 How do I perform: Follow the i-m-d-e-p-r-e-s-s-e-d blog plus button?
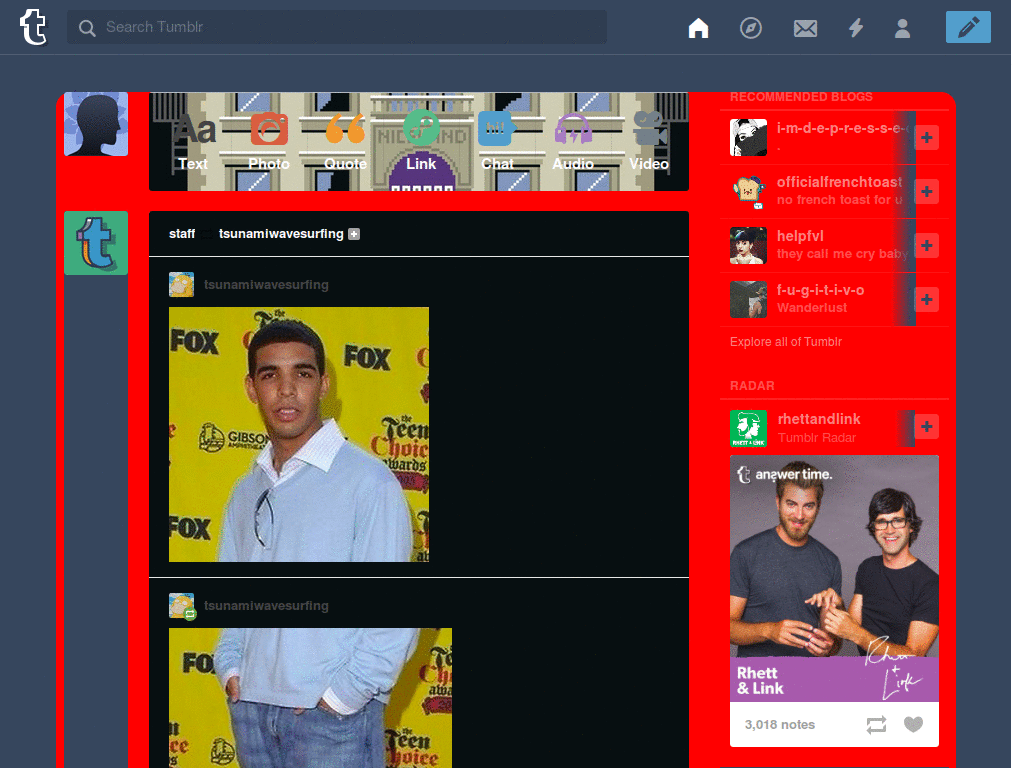tap(927, 137)
